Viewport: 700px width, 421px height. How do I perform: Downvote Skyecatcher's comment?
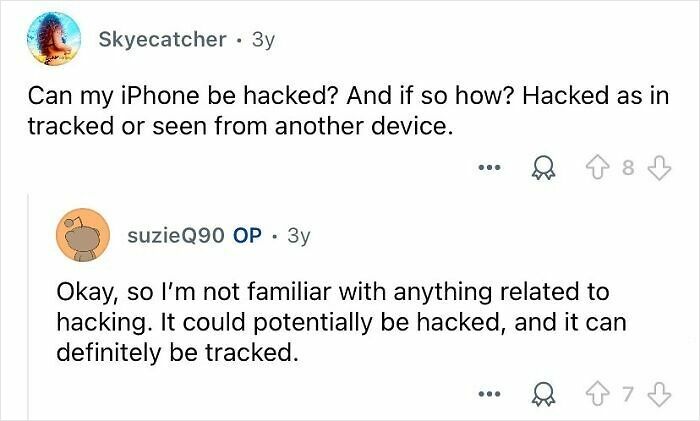(x=659, y=168)
